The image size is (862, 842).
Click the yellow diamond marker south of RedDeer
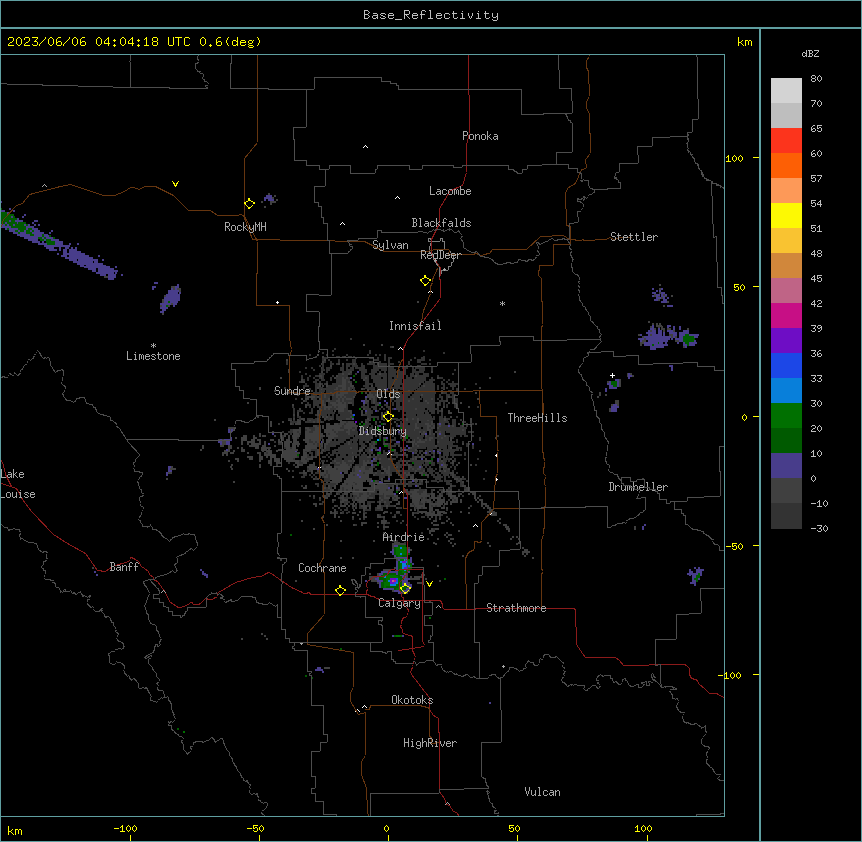(x=425, y=281)
